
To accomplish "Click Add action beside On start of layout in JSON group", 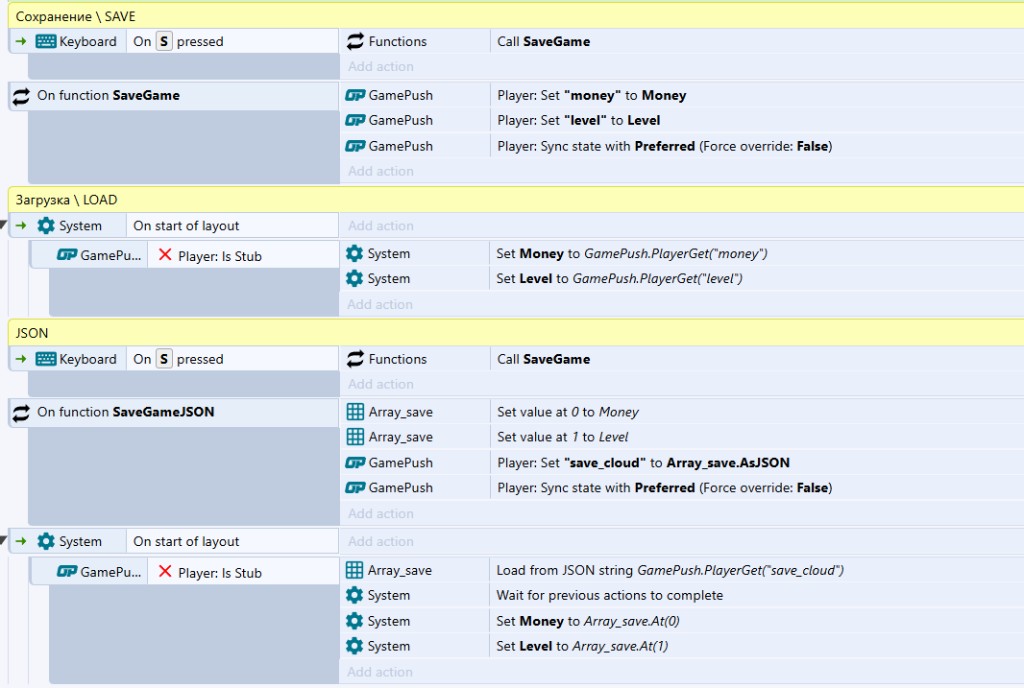I will (x=381, y=542).
